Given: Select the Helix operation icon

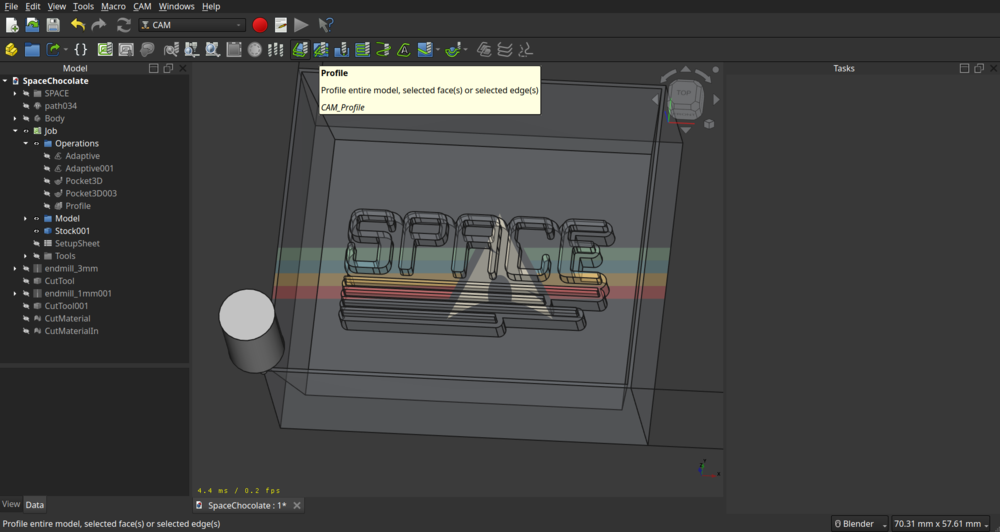Looking at the screenshot, I should coord(383,49).
